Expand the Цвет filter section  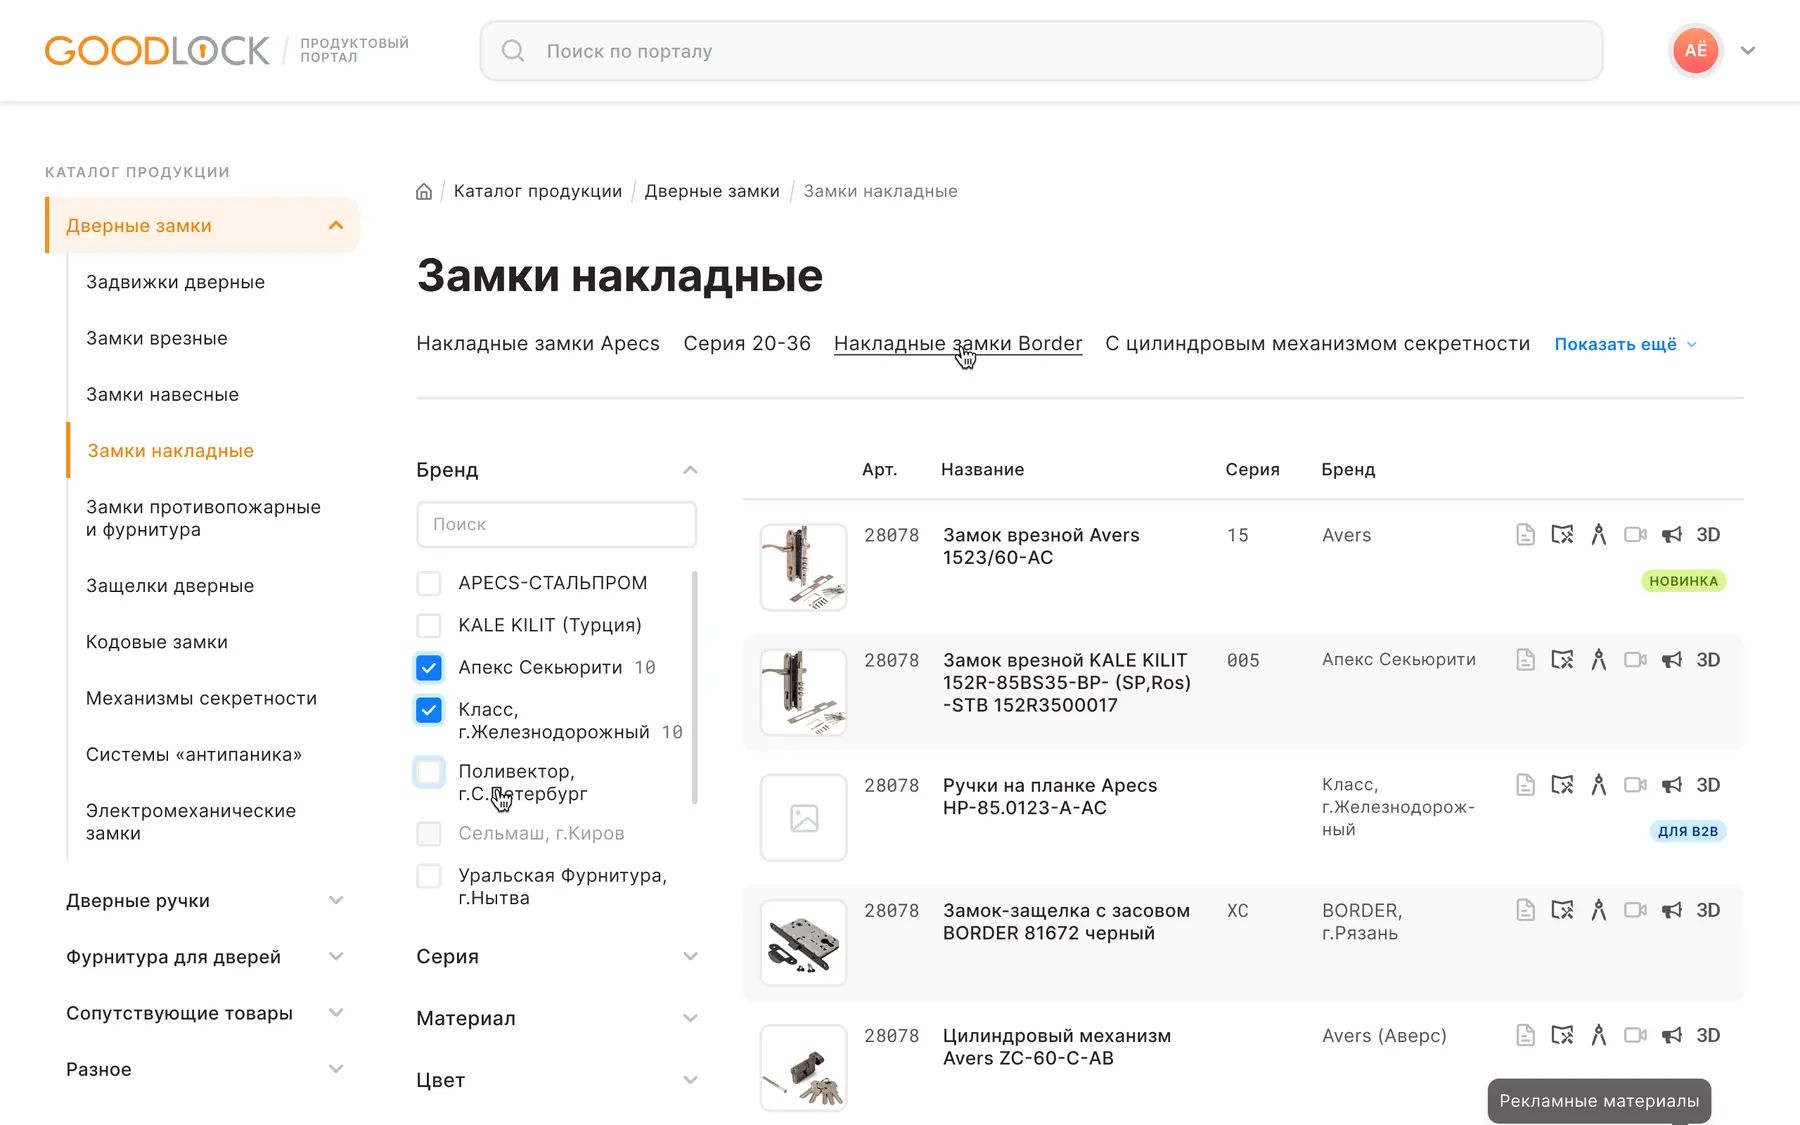click(x=690, y=1080)
